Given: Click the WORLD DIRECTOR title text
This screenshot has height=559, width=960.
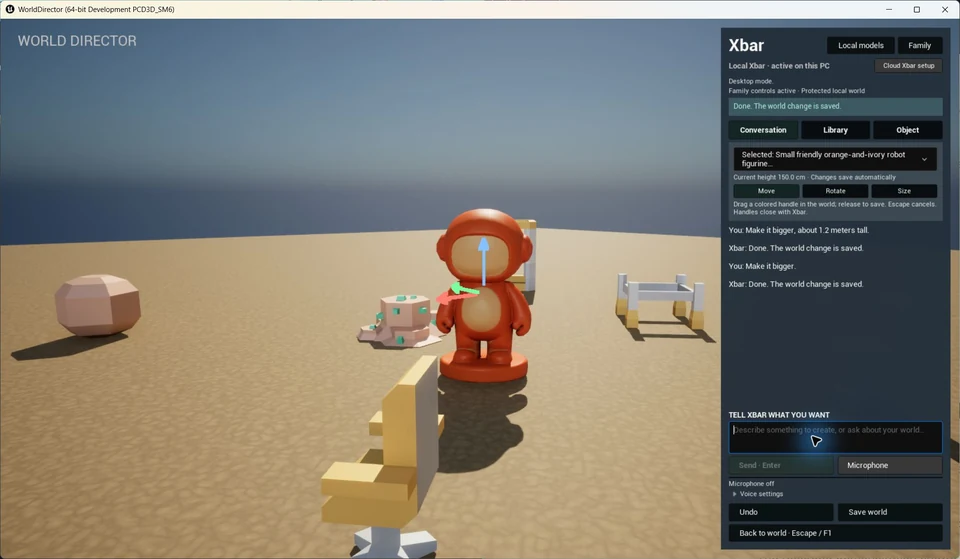Looking at the screenshot, I should coord(77,41).
